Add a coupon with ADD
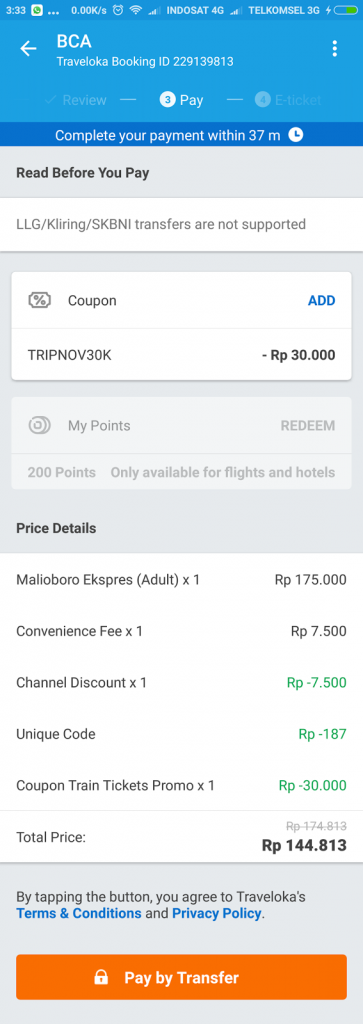The image size is (363, 1024). pyautogui.click(x=321, y=300)
